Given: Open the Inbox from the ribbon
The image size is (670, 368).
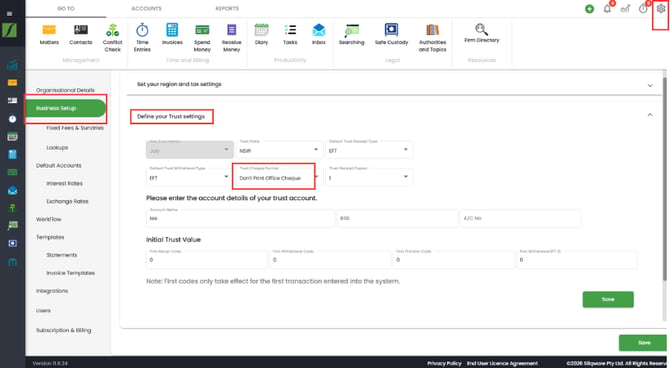Looking at the screenshot, I should [319, 34].
